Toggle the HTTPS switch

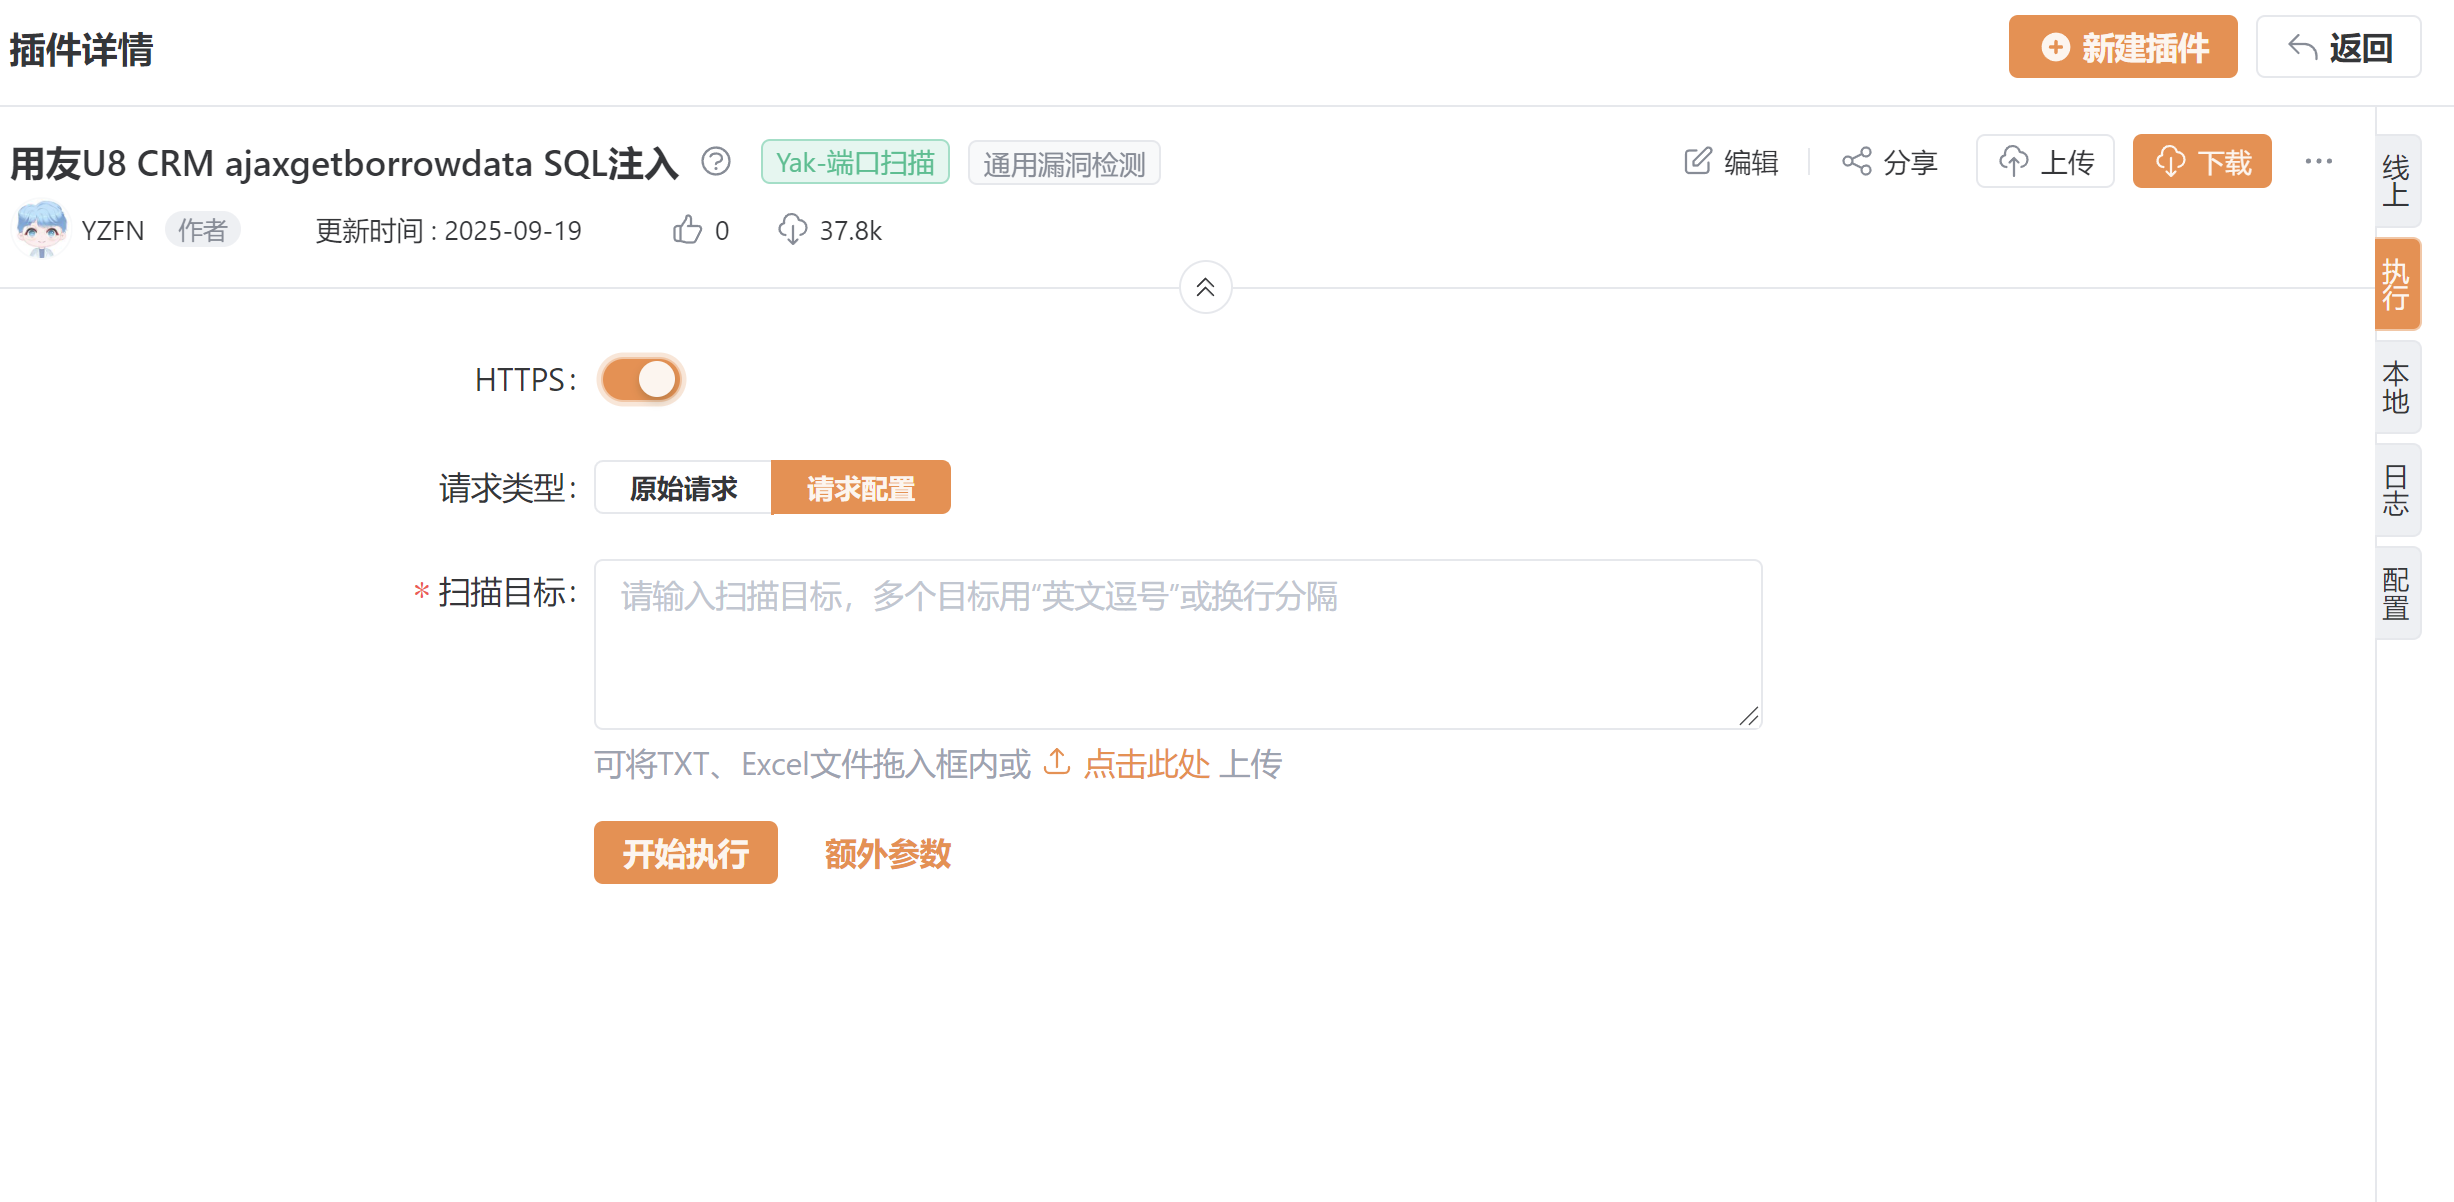[641, 380]
